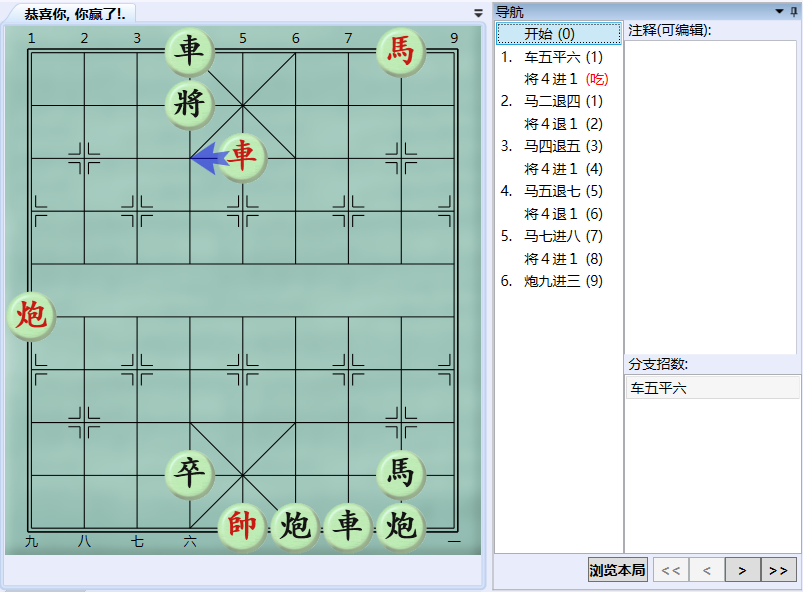Click the 浏览本局 button
The height and width of the screenshot is (592, 803).
(x=617, y=569)
